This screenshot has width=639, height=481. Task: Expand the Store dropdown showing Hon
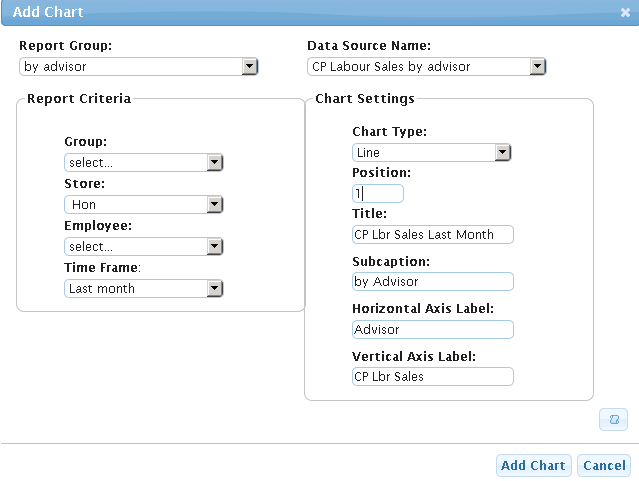coord(143,204)
